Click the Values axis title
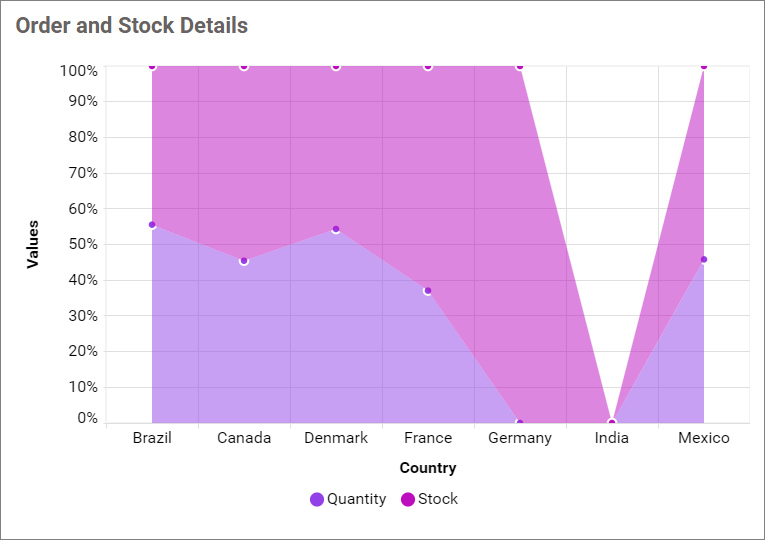Image resolution: width=765 pixels, height=540 pixels. (x=33, y=244)
